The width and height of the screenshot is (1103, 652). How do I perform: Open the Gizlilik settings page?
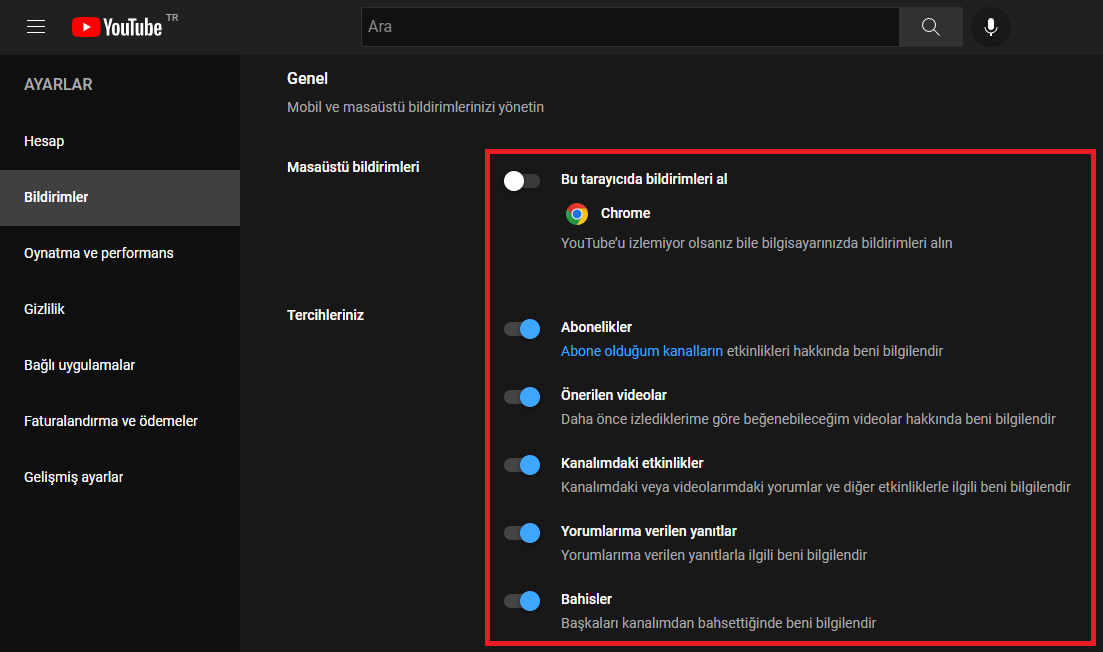[x=44, y=309]
